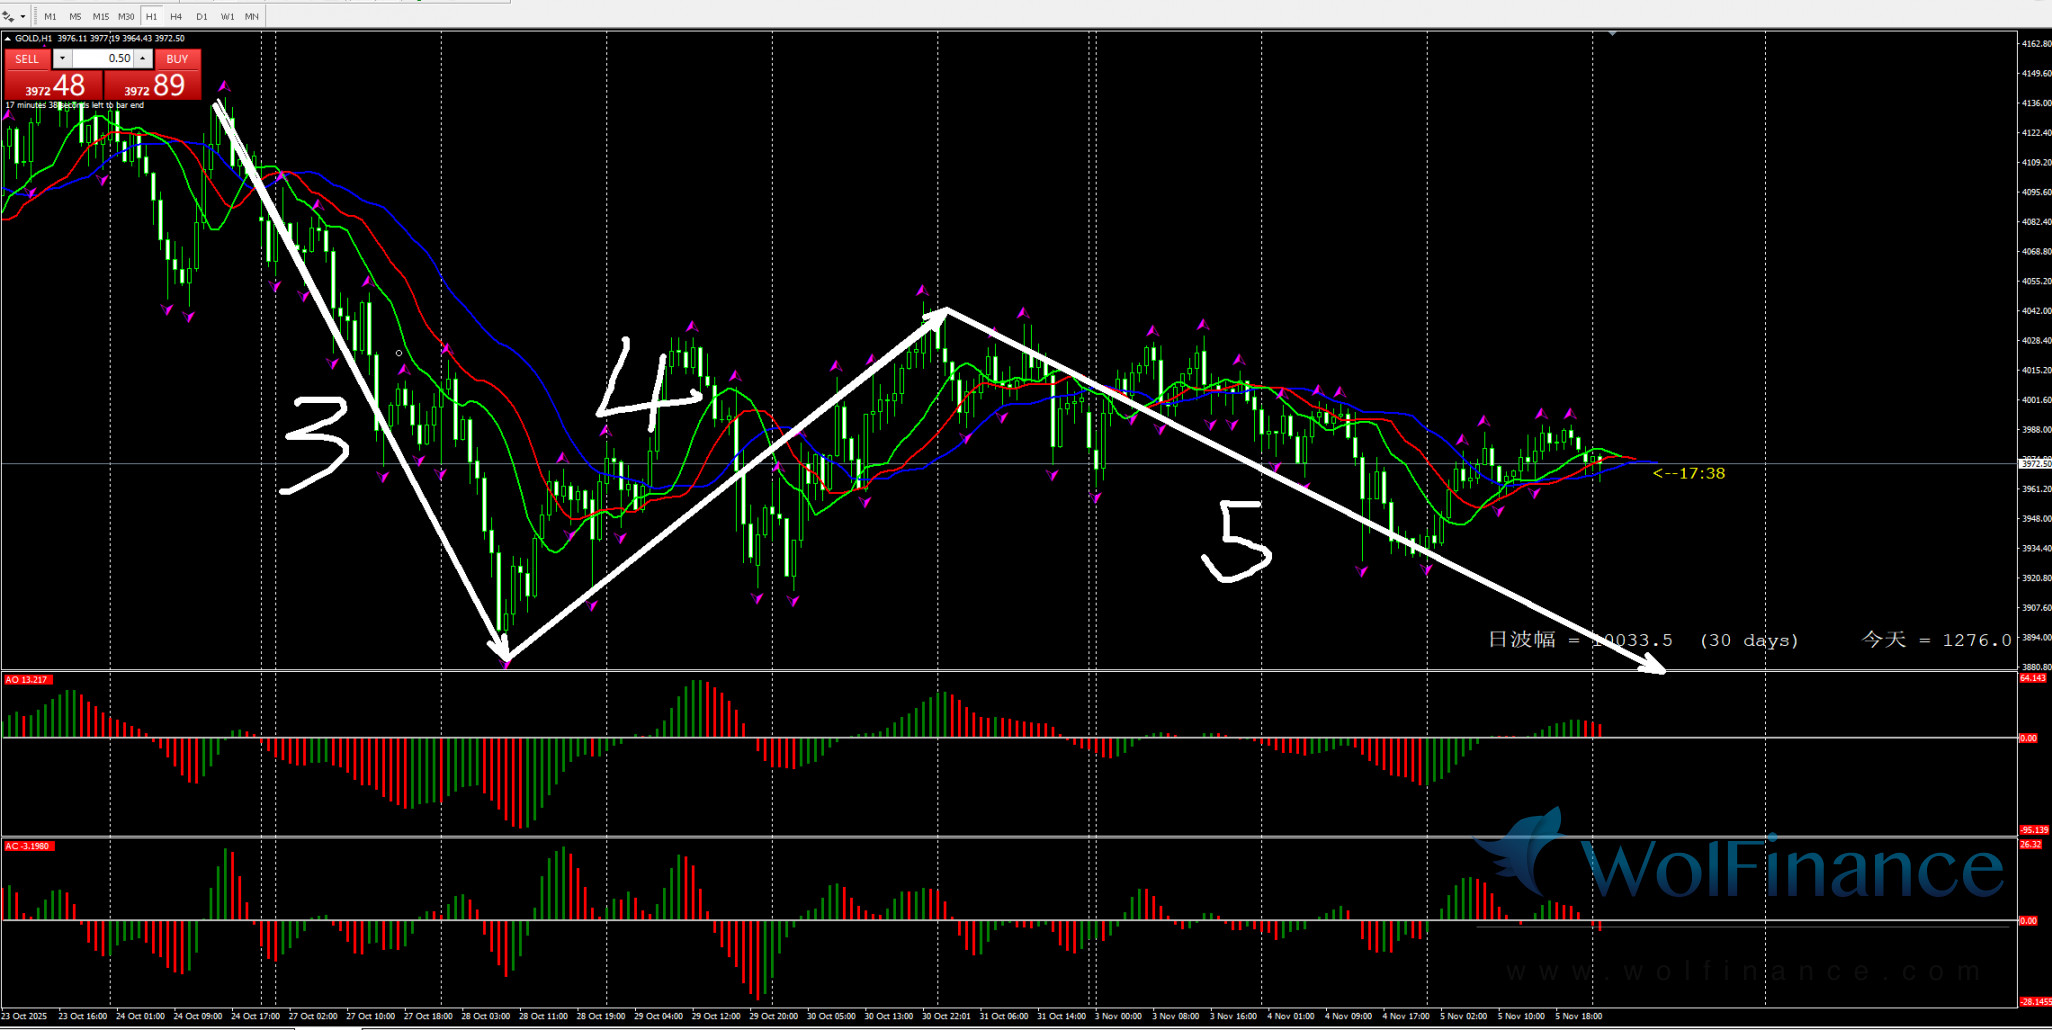This screenshot has height=1030, width=2052.
Task: Change chart period to H4
Action: click(x=176, y=17)
